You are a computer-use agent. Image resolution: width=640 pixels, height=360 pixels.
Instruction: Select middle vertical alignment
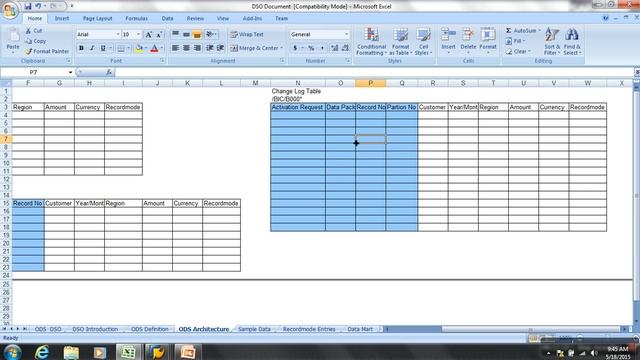point(186,35)
